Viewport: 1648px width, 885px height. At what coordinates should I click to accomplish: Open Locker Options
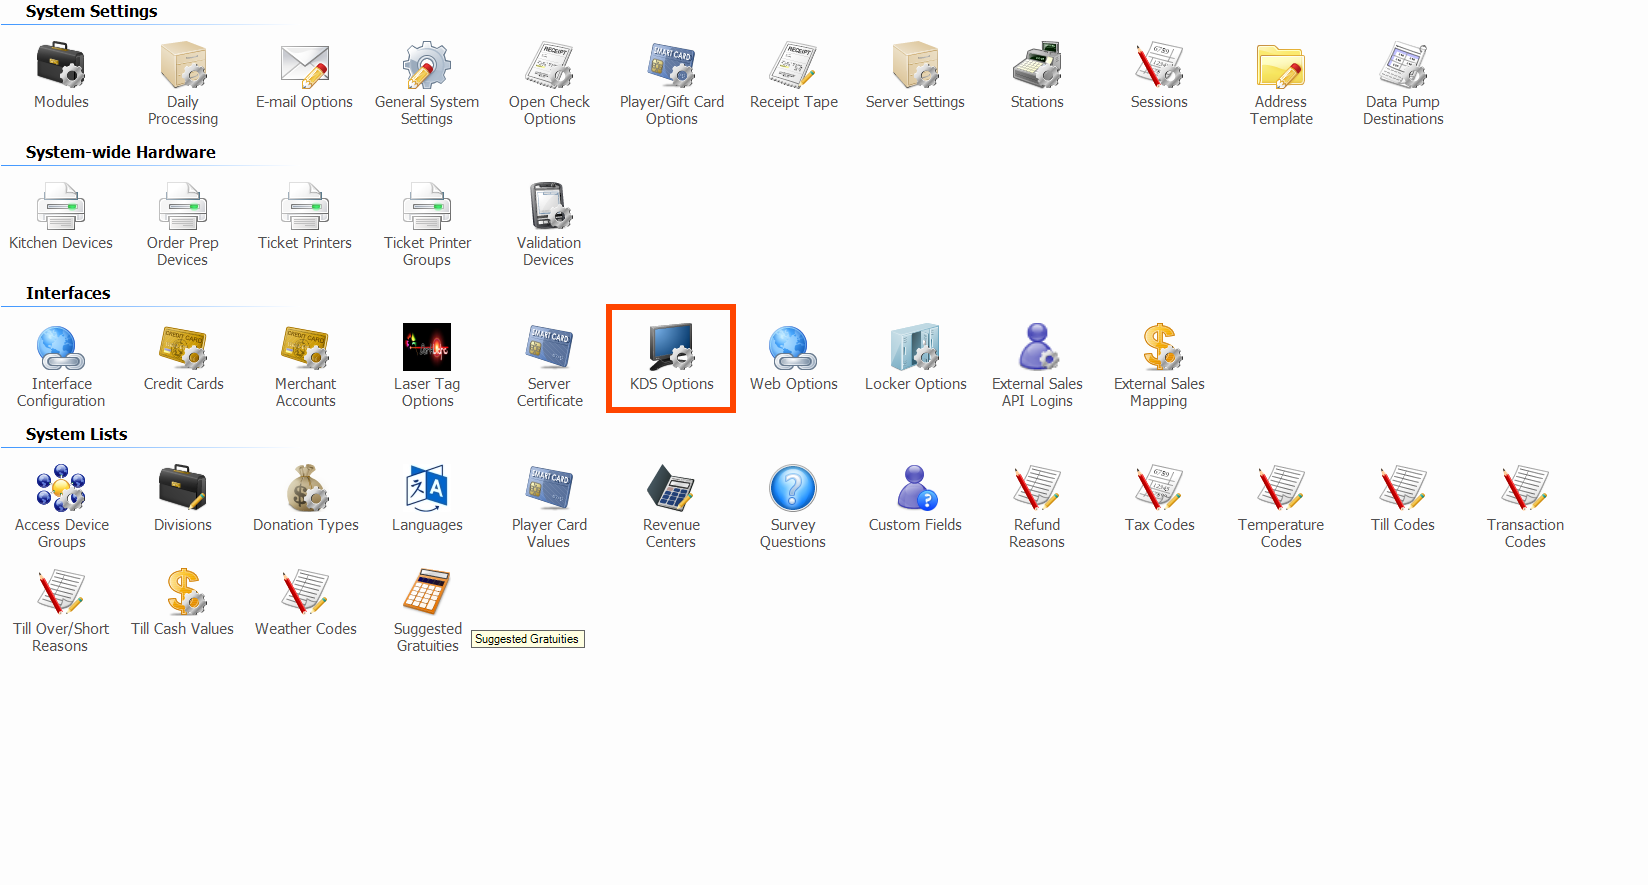point(915,348)
